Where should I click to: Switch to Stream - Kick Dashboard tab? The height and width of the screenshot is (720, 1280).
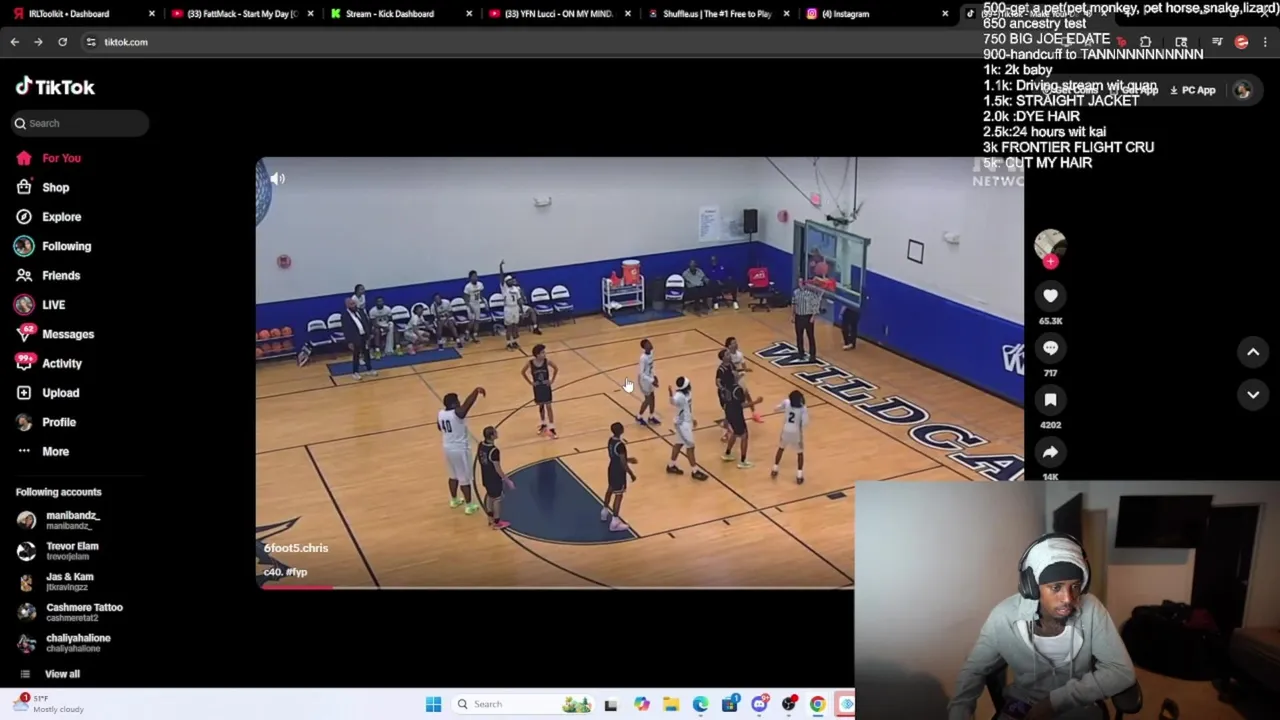[390, 14]
